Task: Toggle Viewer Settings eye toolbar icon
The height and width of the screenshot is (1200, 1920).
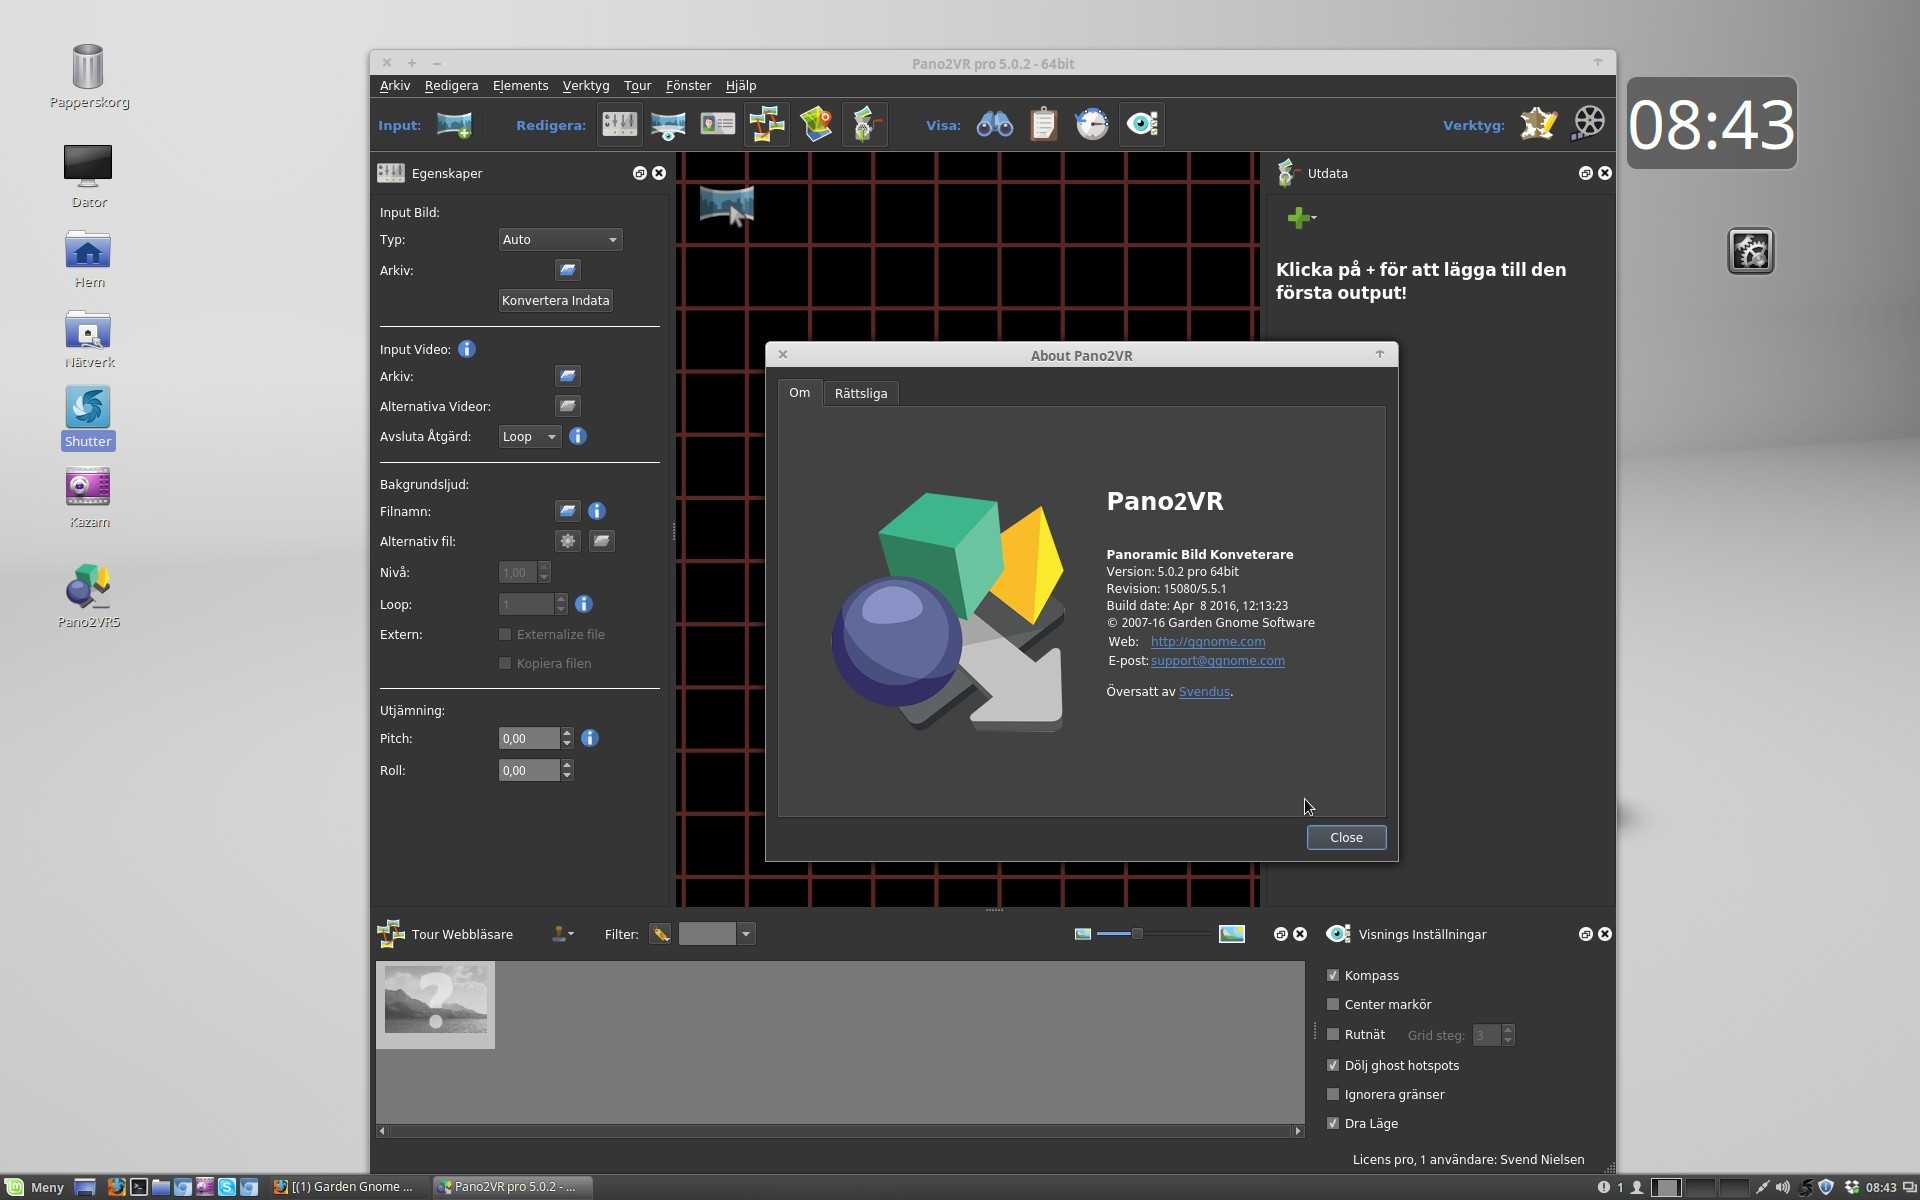Action: [x=1141, y=125]
